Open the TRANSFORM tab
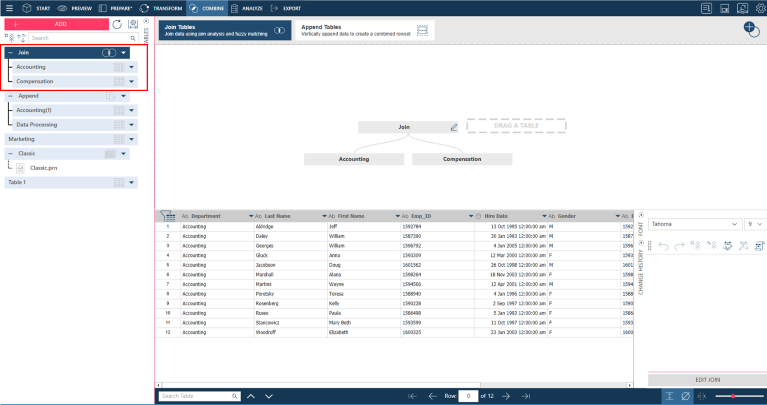This screenshot has width=767, height=405. click(x=161, y=8)
